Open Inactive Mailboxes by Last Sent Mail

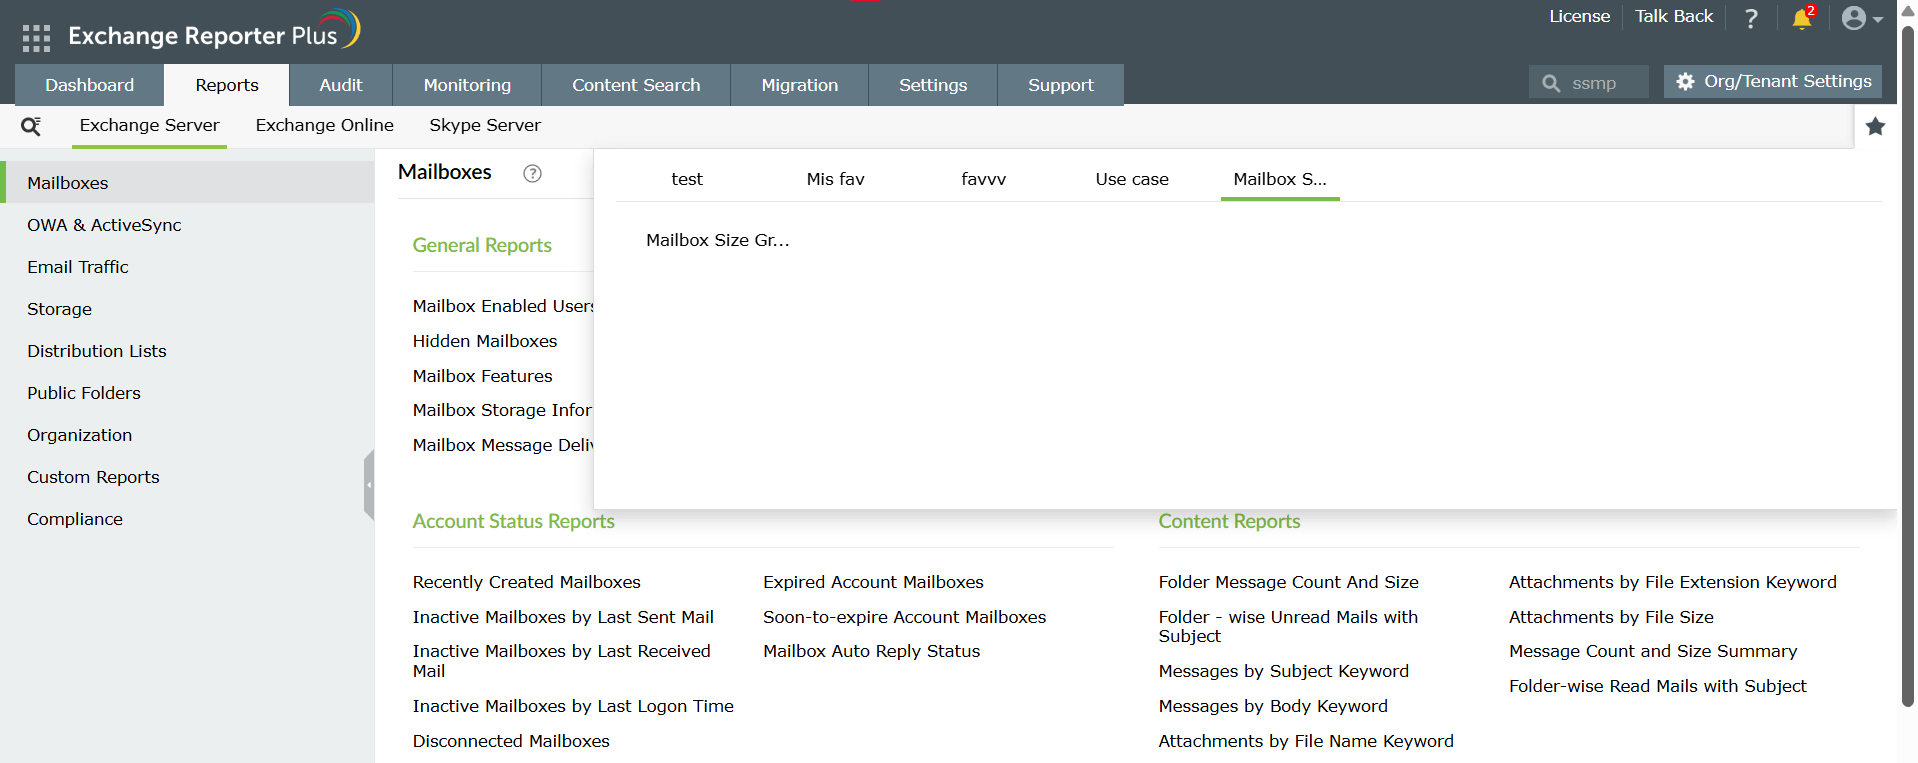(563, 617)
